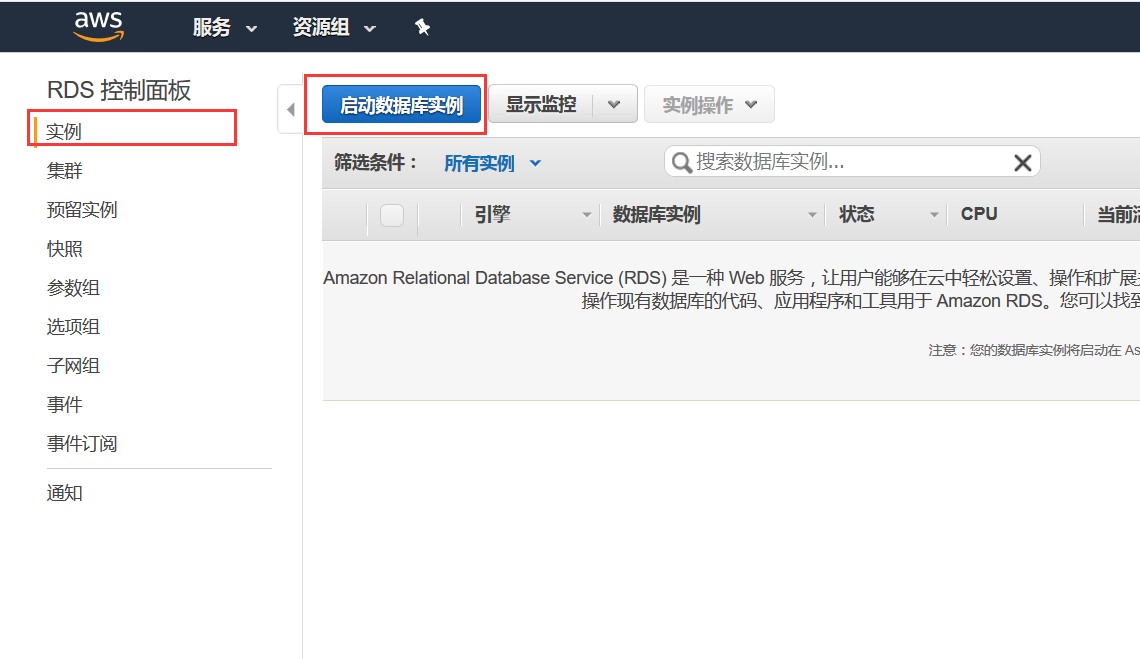Open the 服务 menu
Viewport: 1140px width, 659px height.
coord(225,28)
